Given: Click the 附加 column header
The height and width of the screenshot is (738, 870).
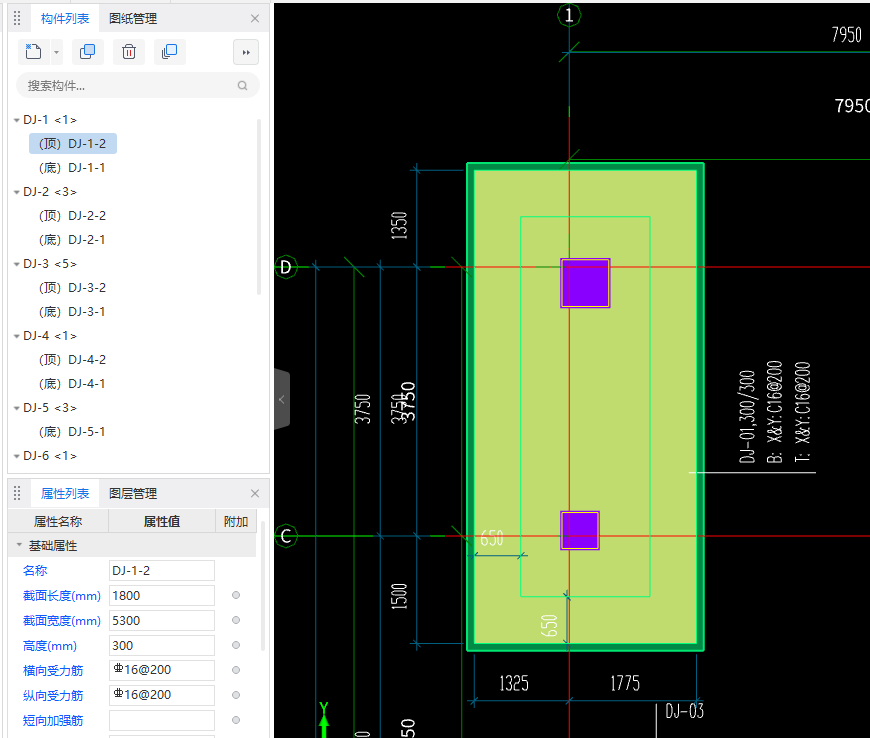Looking at the screenshot, I should [x=236, y=522].
